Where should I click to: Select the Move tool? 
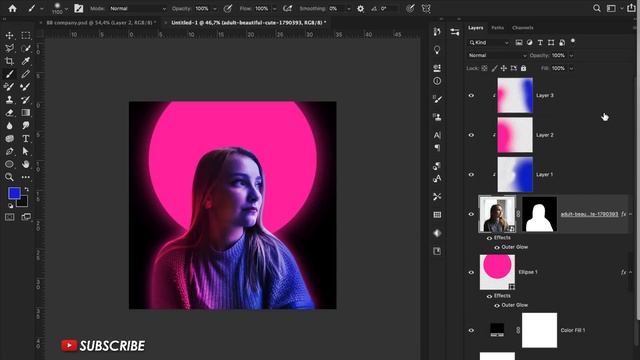(9, 36)
